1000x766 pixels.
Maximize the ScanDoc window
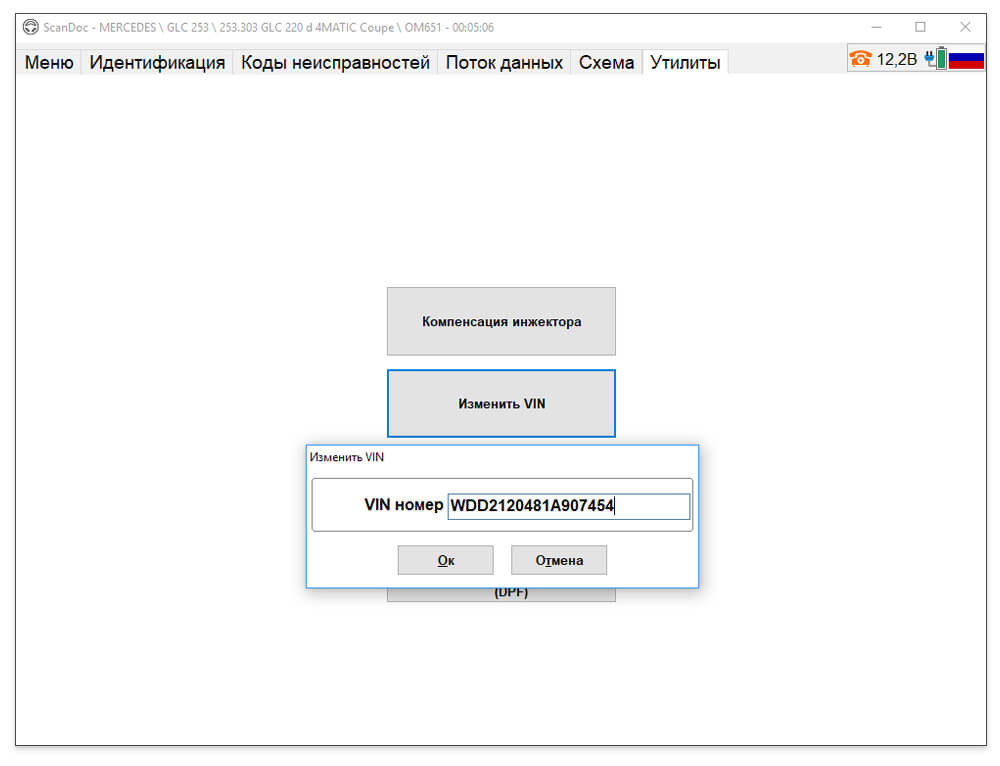coord(920,27)
